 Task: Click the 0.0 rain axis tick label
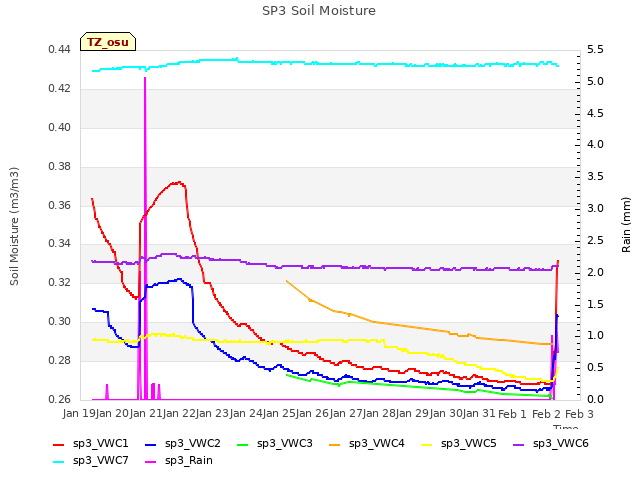[x=595, y=399]
